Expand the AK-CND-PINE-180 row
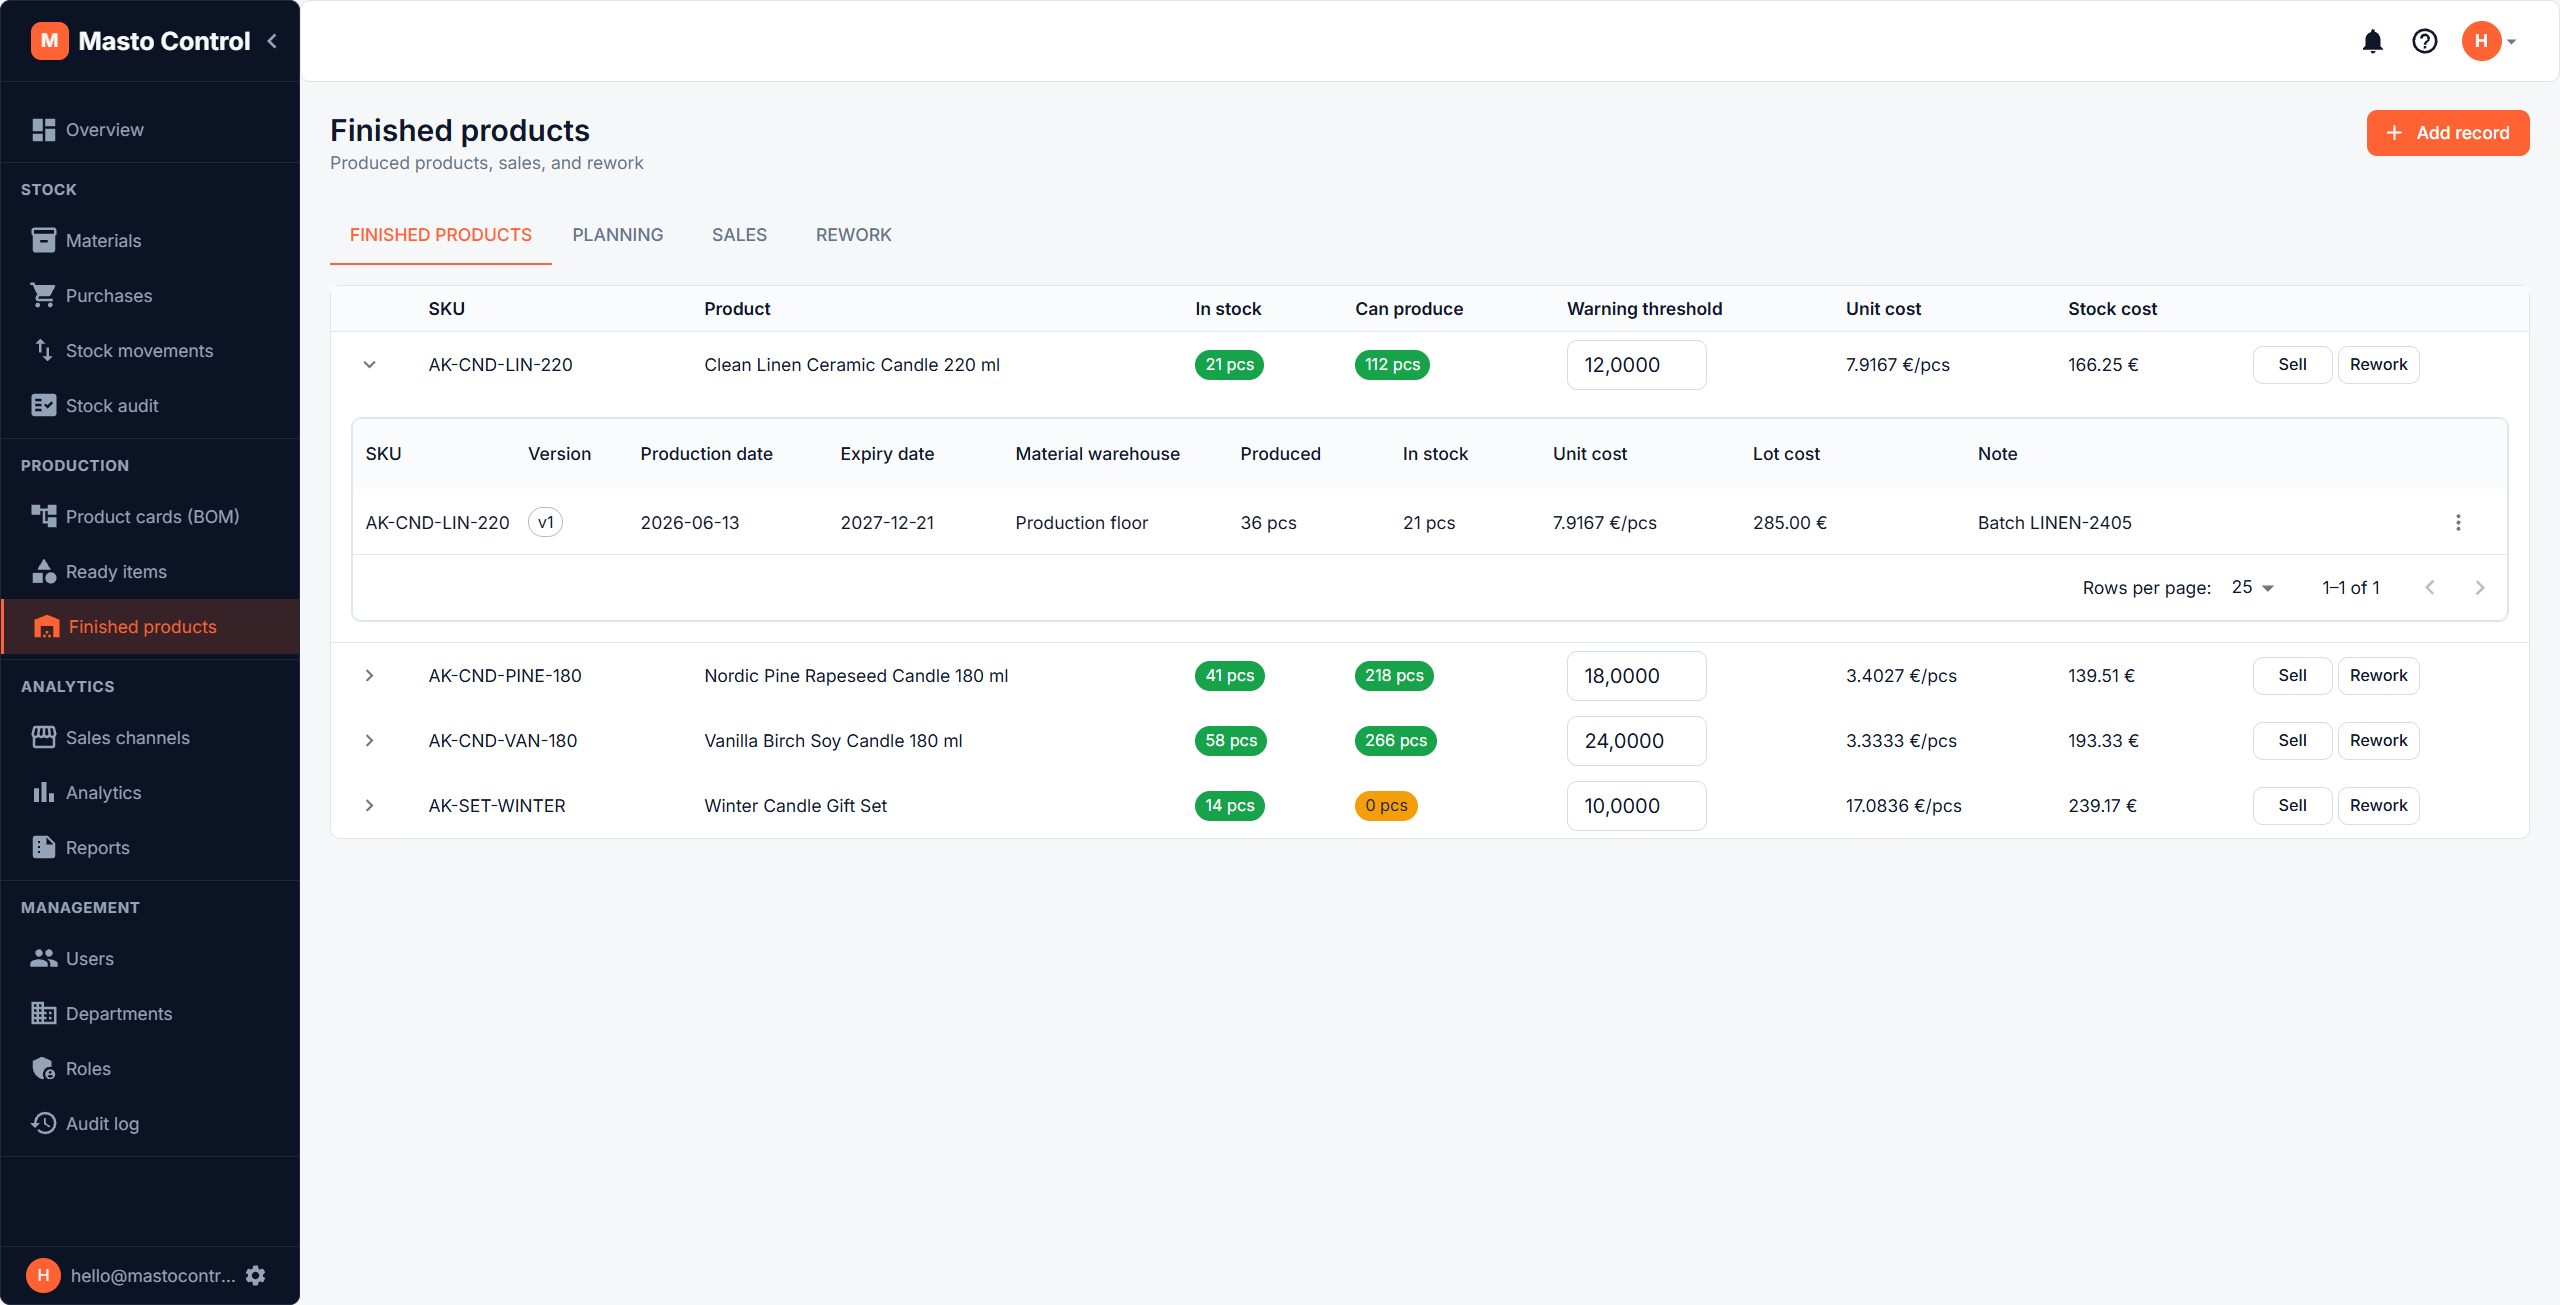Viewport: 2560px width, 1305px height. 369,676
